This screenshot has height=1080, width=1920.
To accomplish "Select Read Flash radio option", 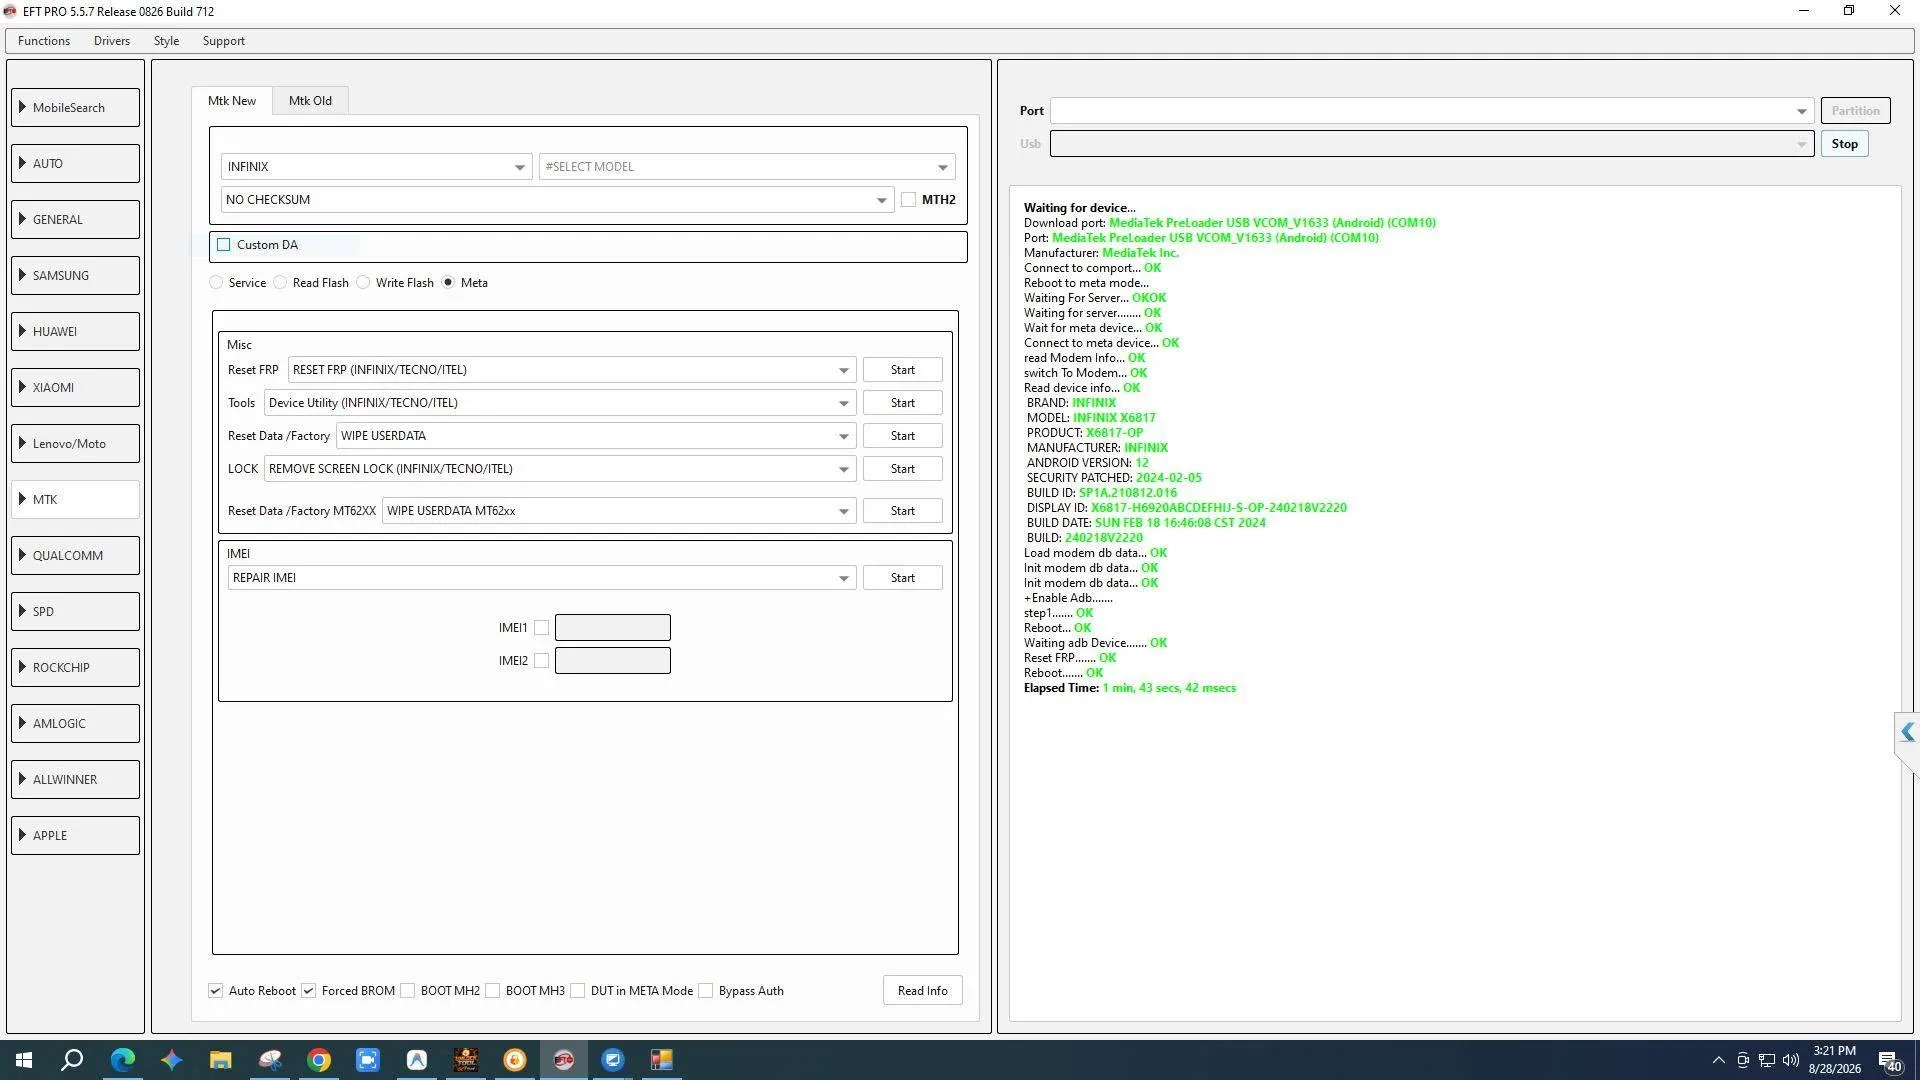I will 280,283.
